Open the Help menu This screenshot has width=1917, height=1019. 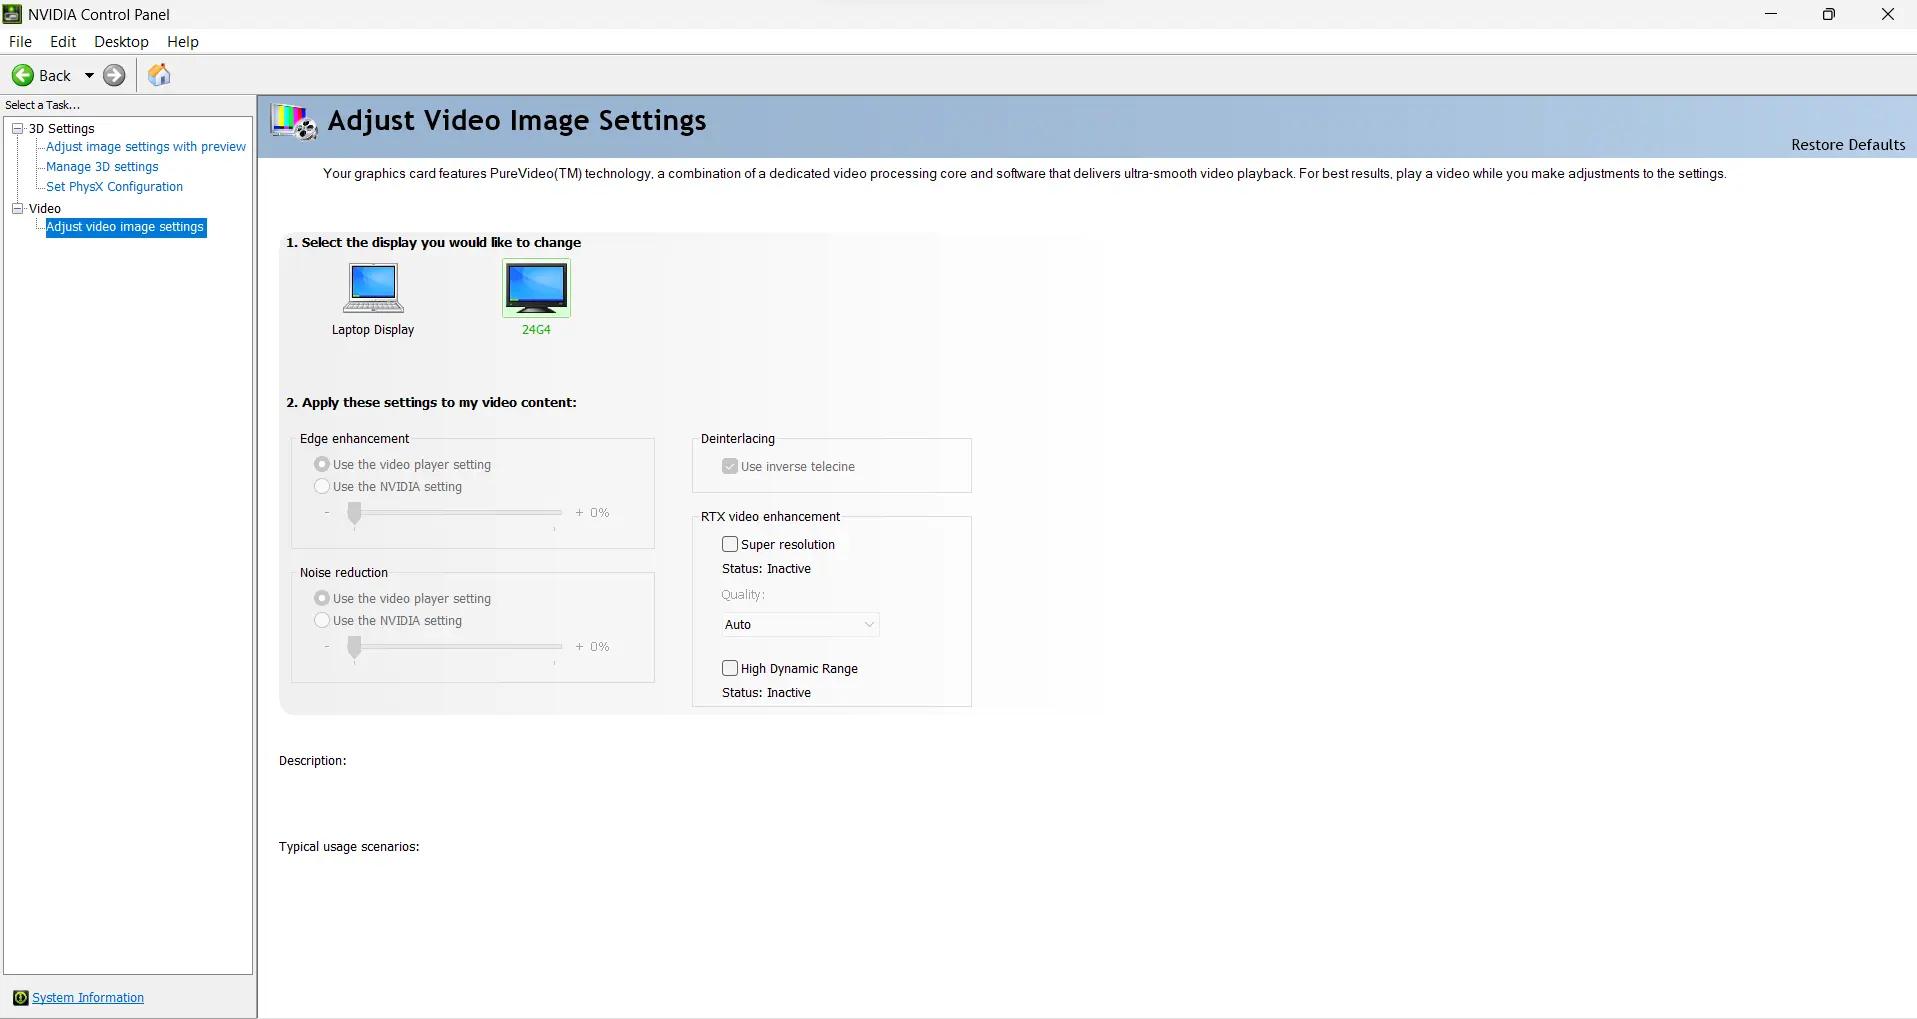point(183,42)
